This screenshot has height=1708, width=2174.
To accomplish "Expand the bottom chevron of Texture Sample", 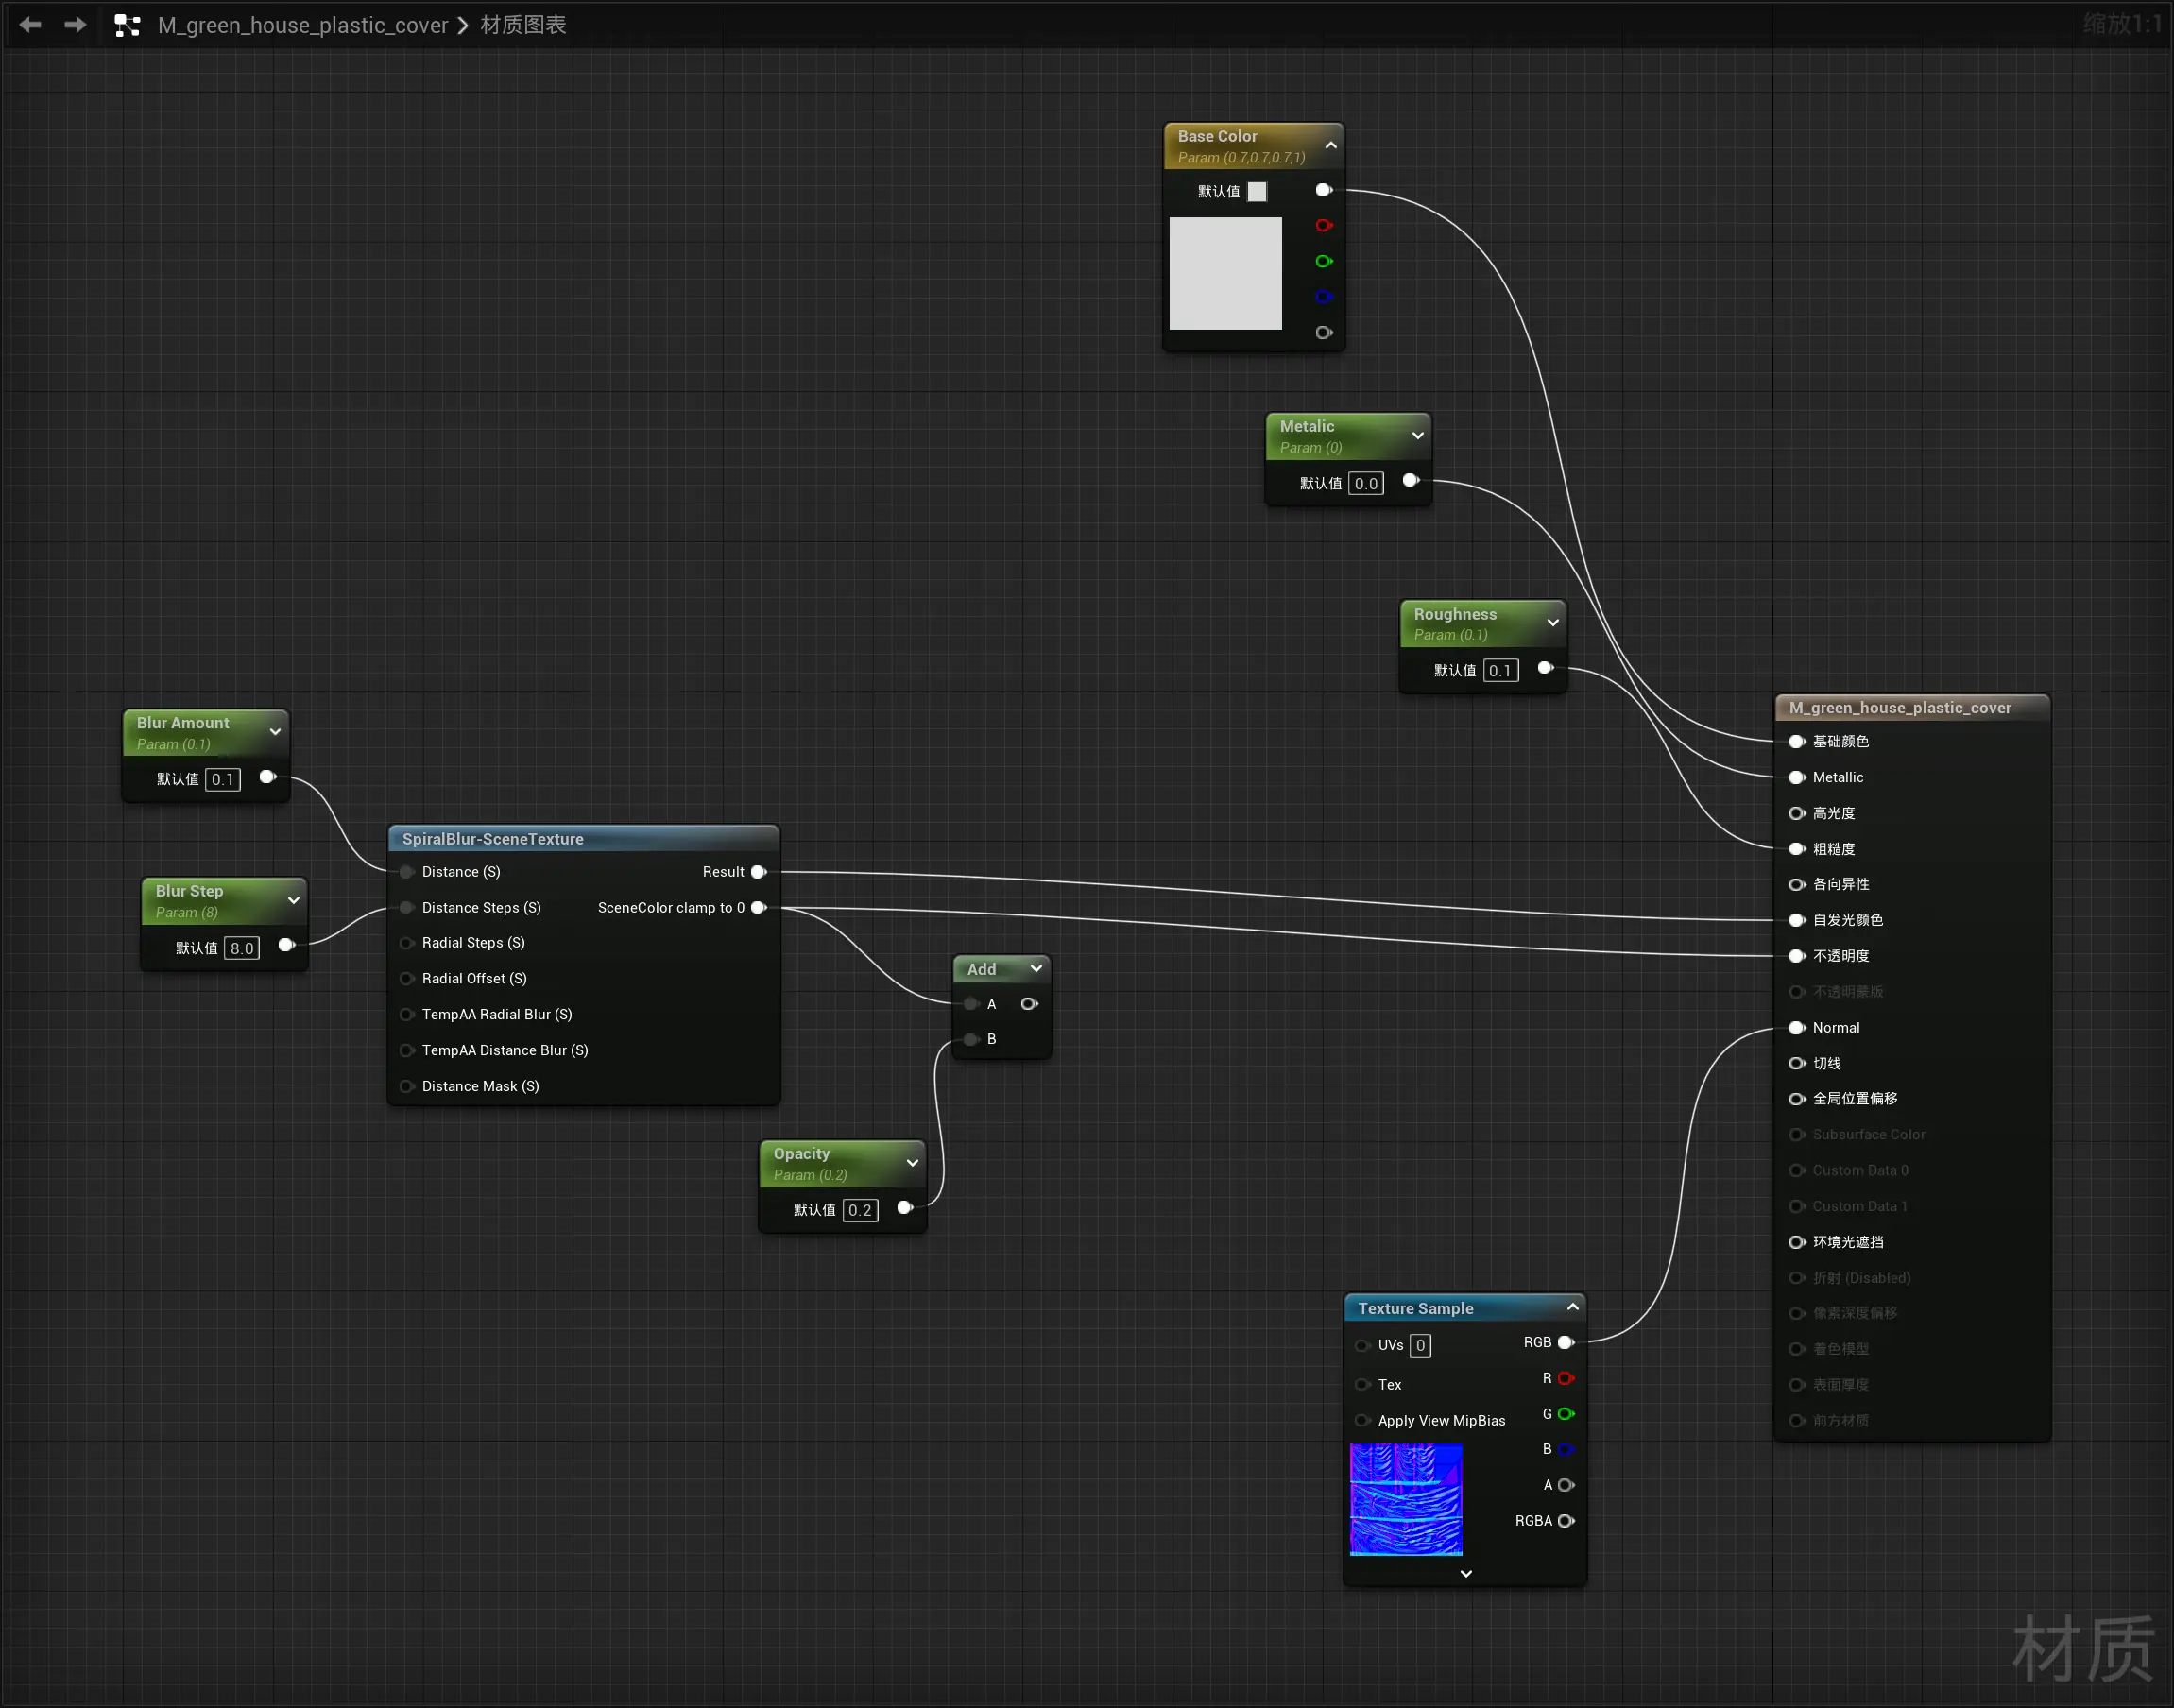I will coord(1466,1574).
